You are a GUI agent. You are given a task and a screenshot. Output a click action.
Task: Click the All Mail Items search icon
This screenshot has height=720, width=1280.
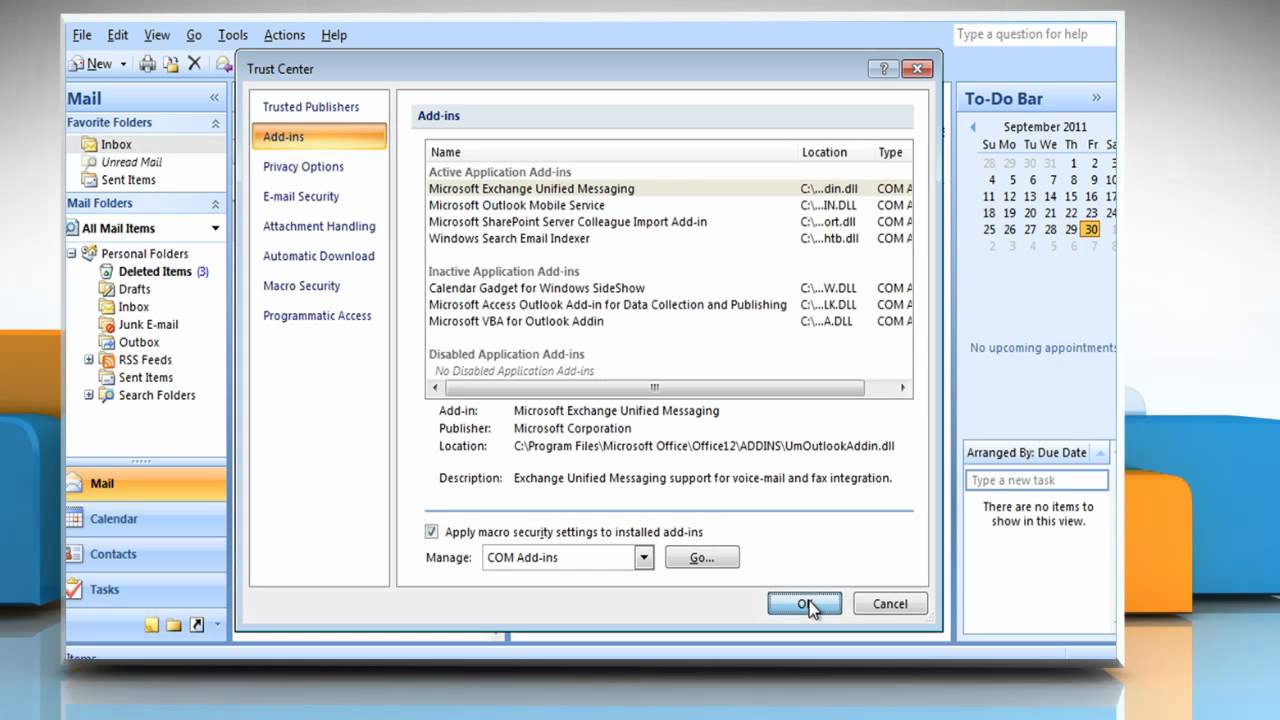[74, 228]
